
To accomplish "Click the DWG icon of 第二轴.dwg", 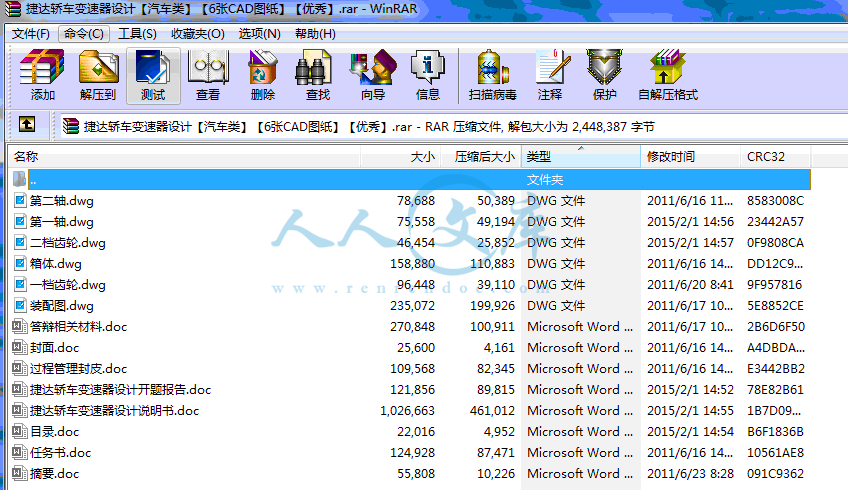I will (x=20, y=201).
